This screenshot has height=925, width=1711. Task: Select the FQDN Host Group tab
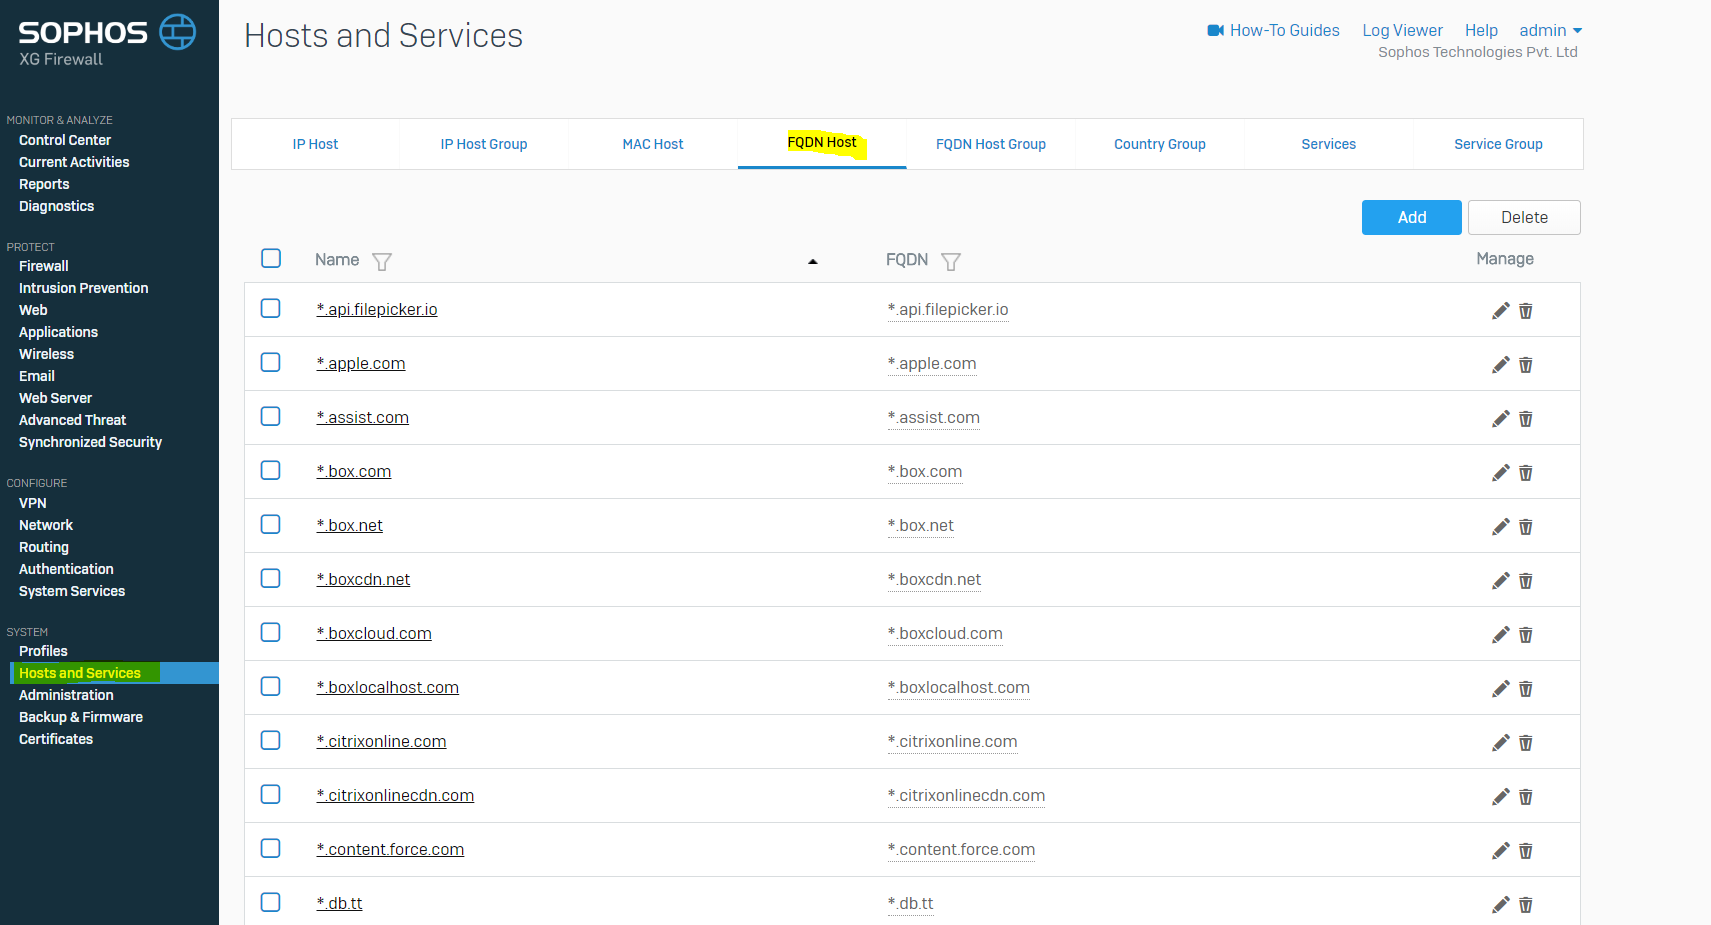[x=991, y=144]
